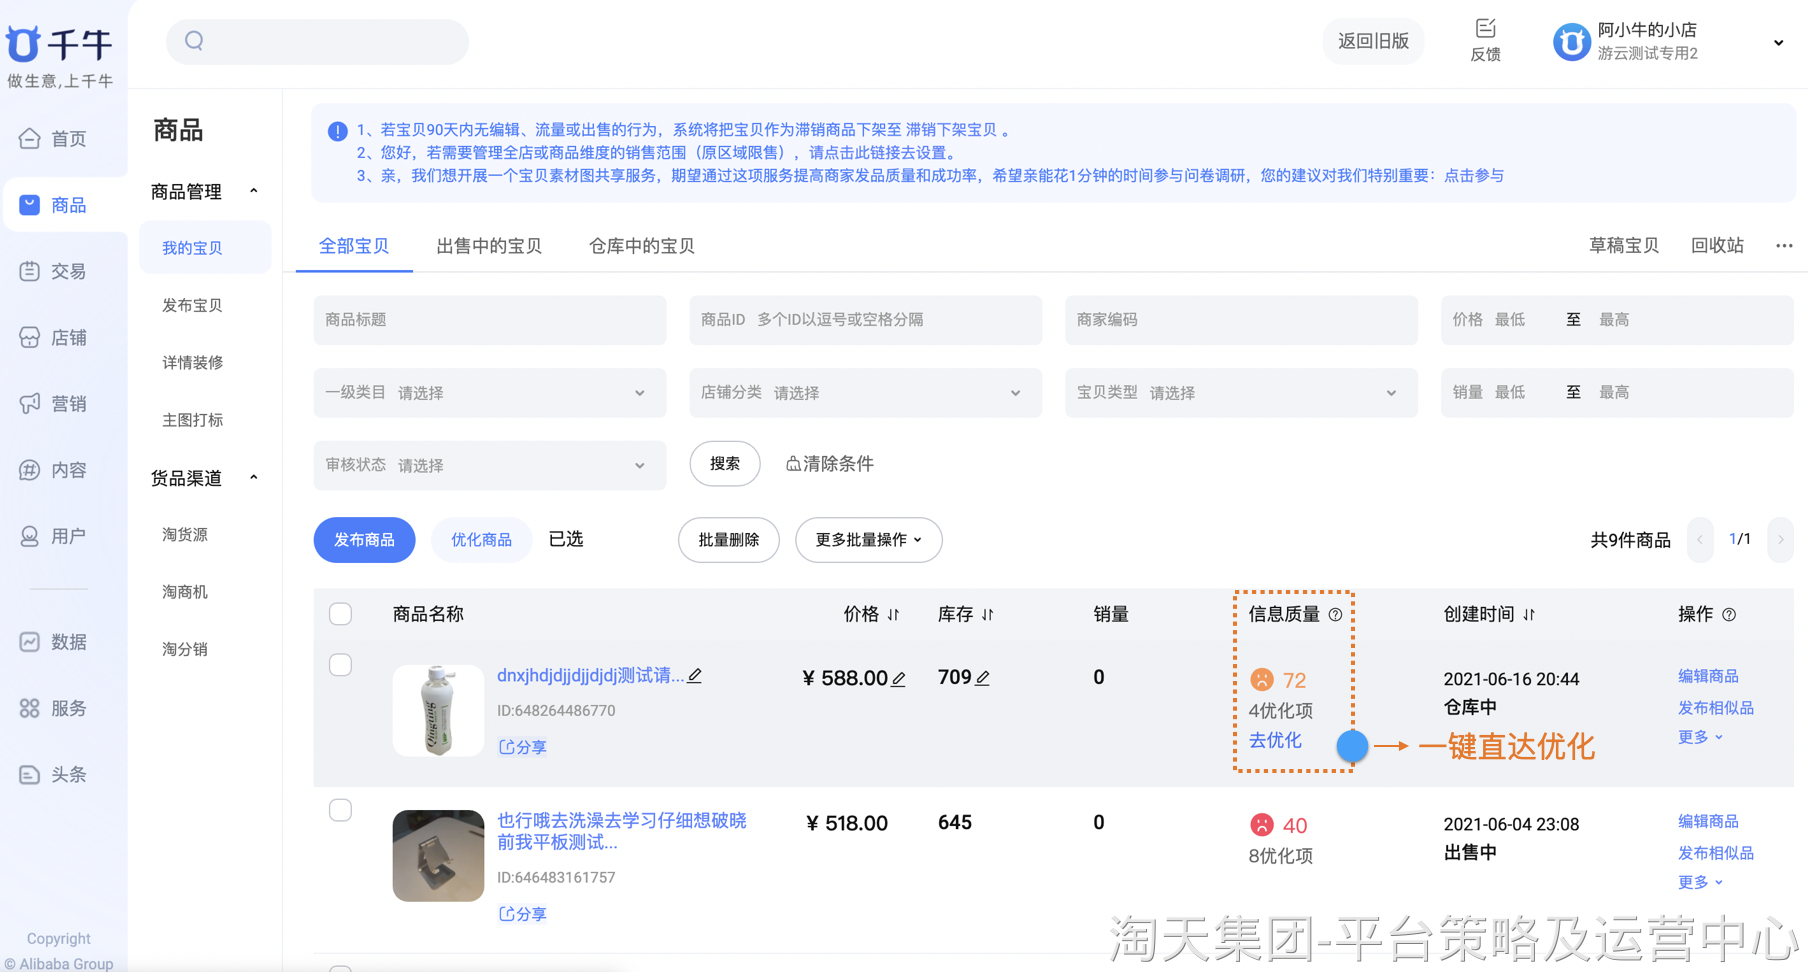Open 店铺 section in sidebar
Image resolution: width=1808 pixels, height=972 pixels.
[x=54, y=338]
